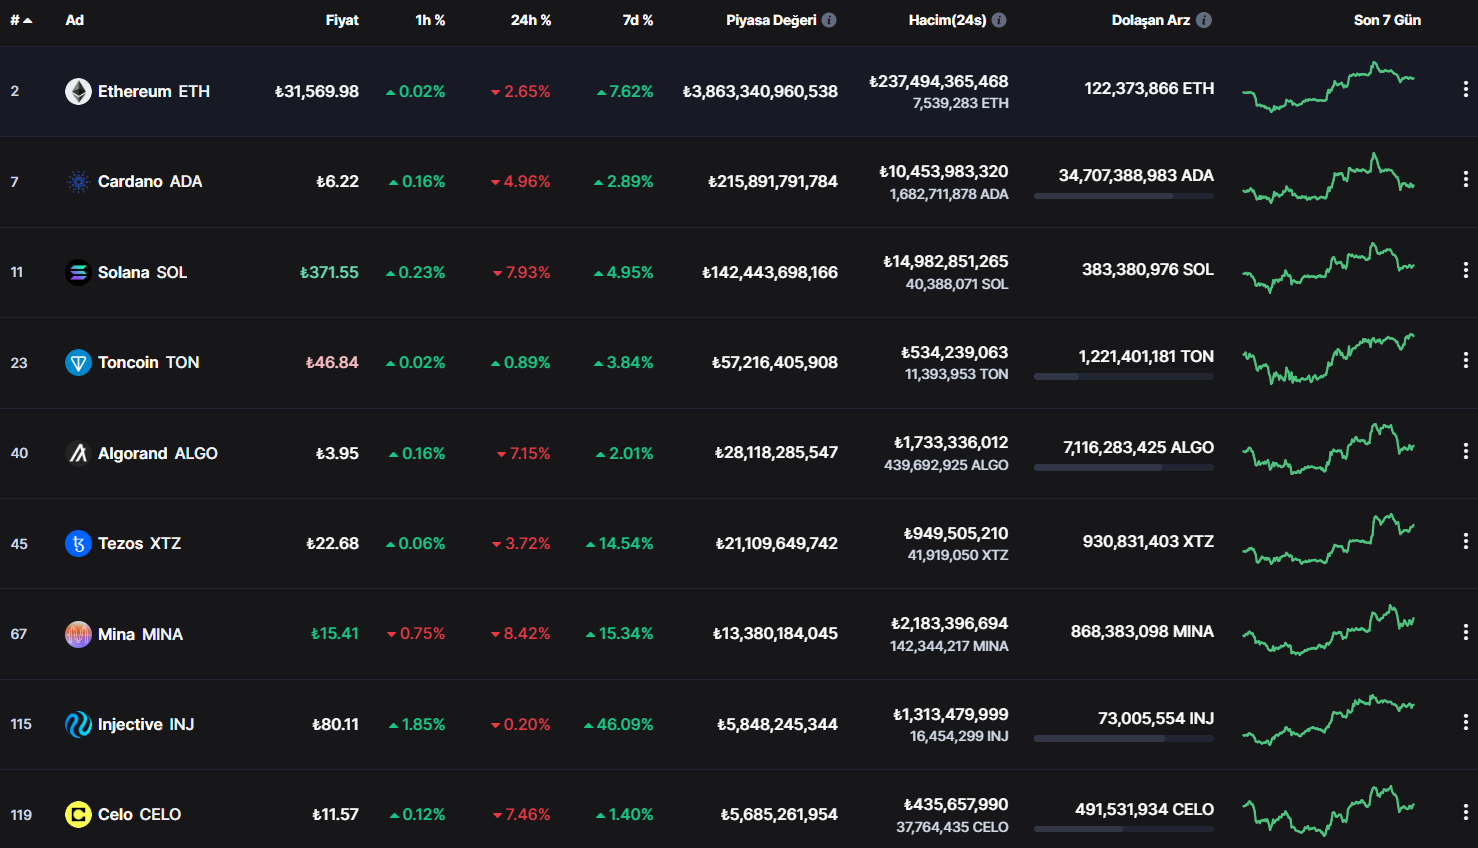Screen dimensions: 1478x848
Task: Sort by the 7d % column header
Action: coord(638,20)
